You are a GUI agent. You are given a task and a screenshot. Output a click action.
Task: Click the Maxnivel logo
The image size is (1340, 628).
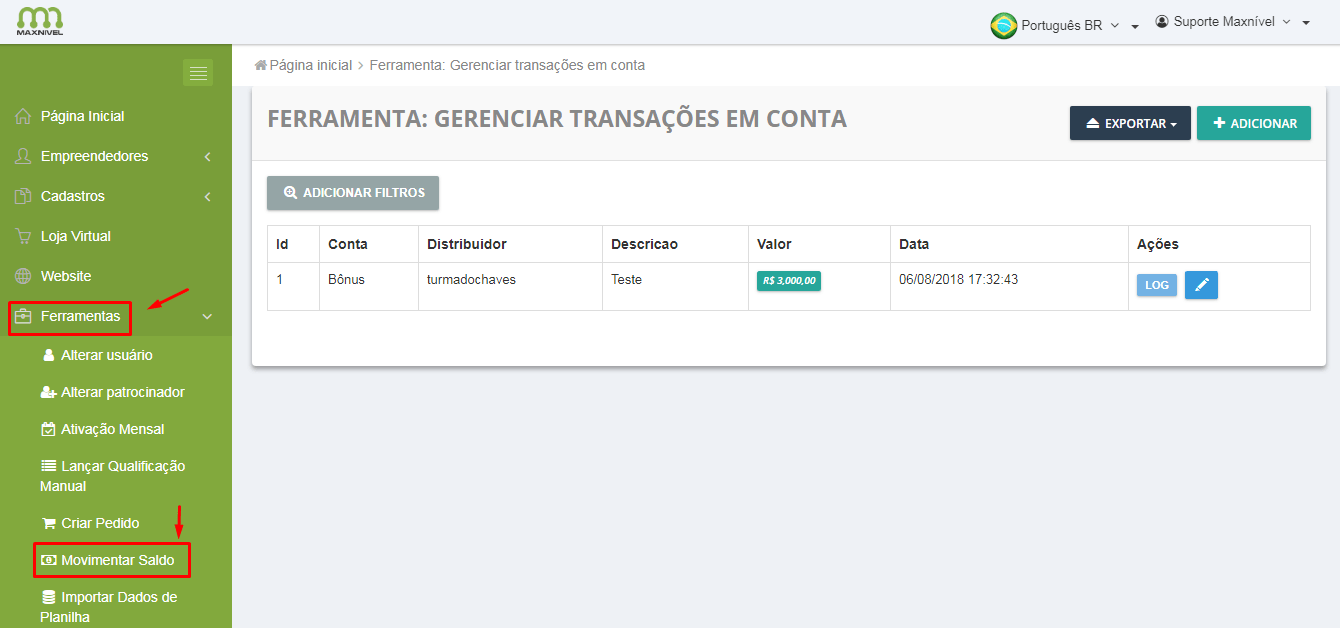(40, 21)
